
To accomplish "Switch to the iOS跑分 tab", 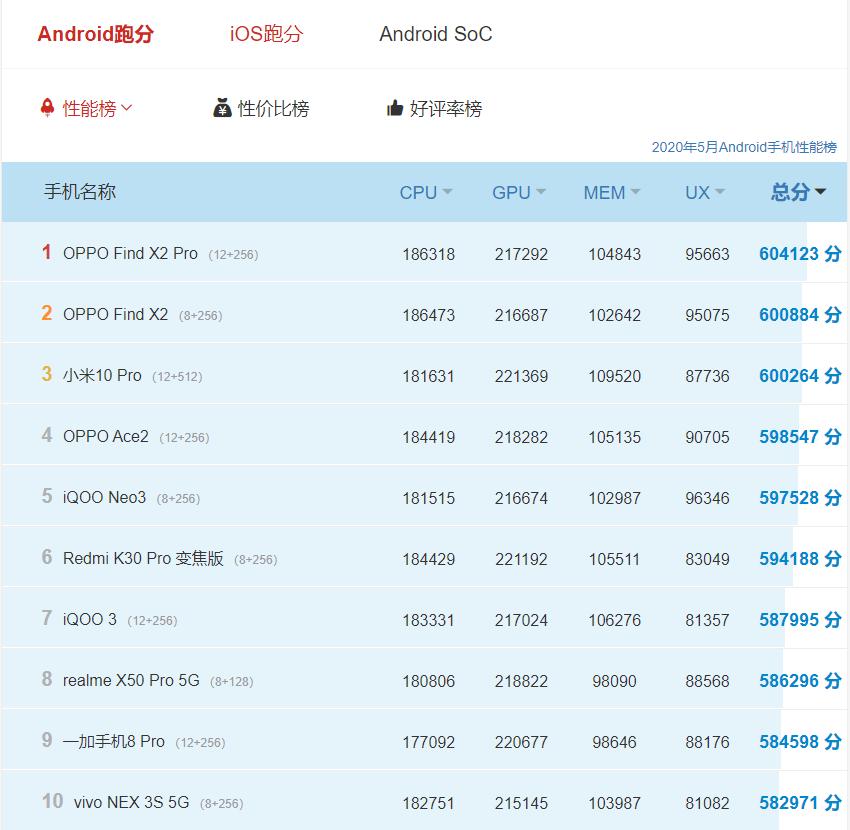I will click(x=266, y=34).
